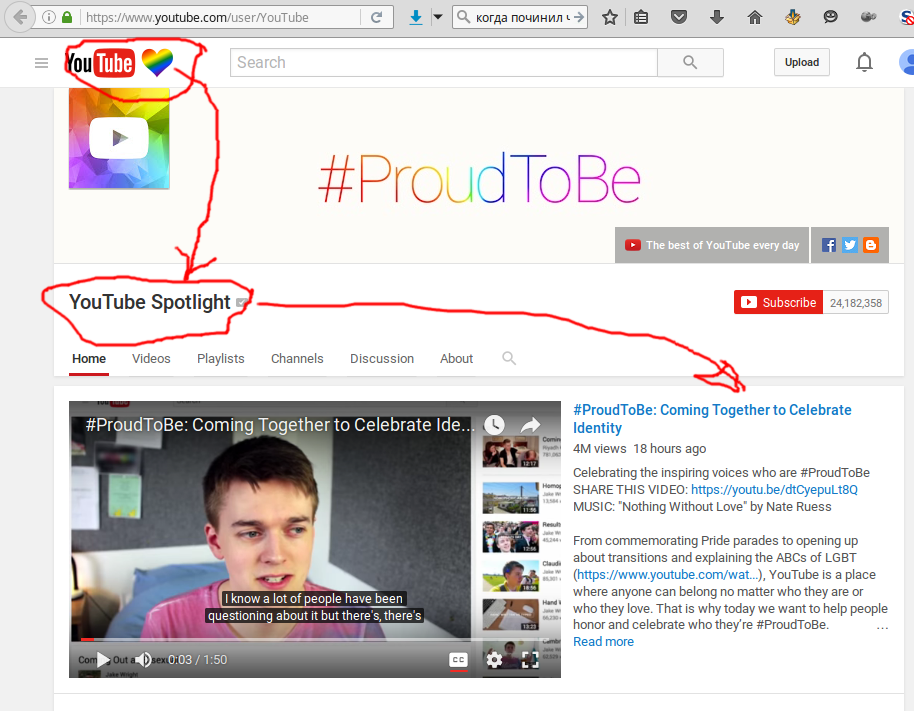Click the YouTube search magnifier button
Image resolution: width=914 pixels, height=711 pixels.
690,62
